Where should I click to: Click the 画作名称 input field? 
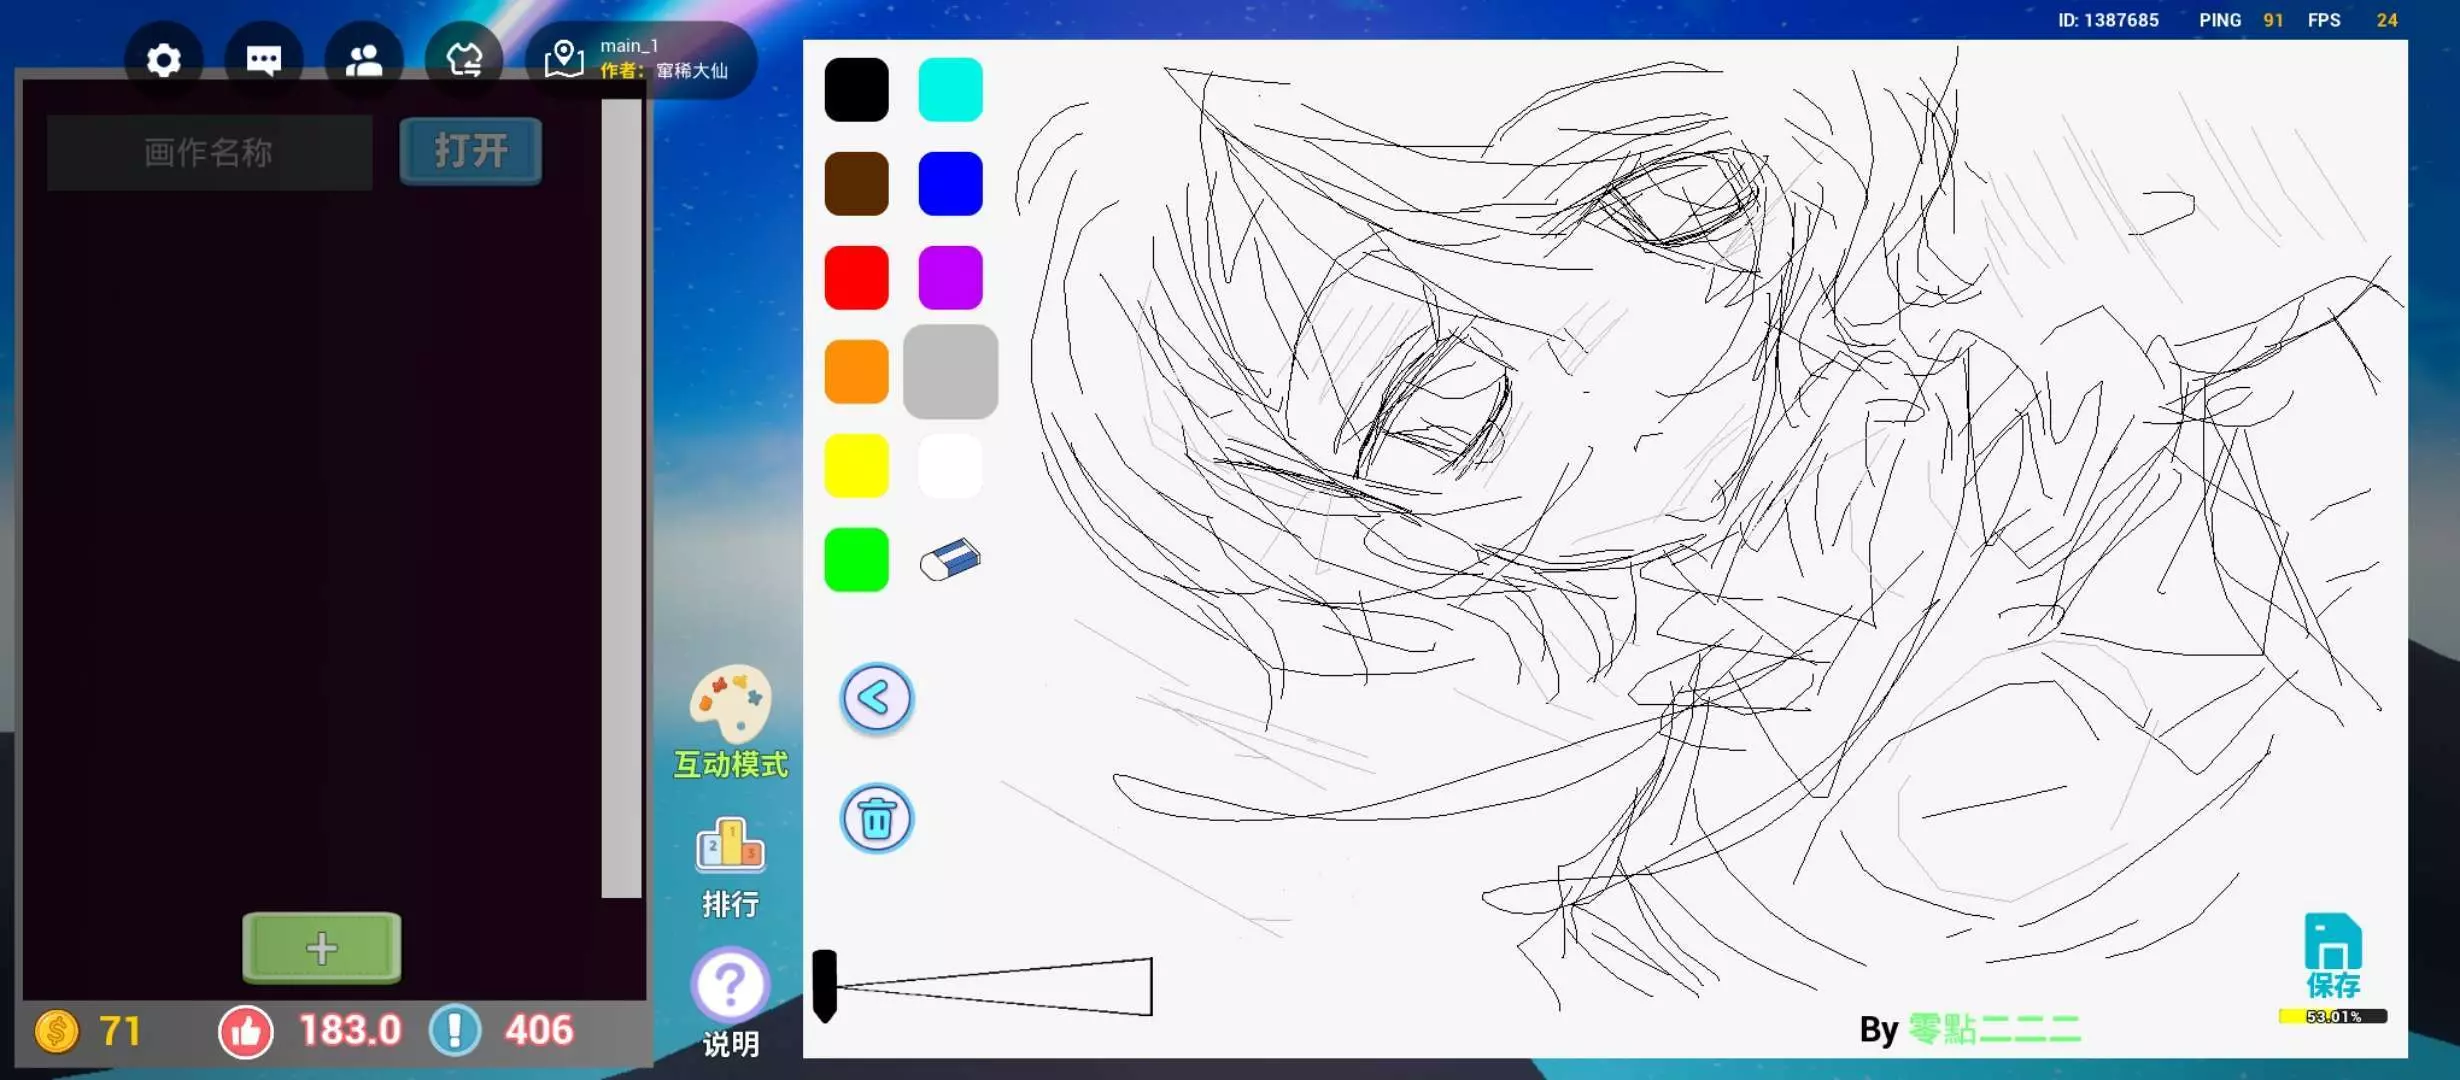coord(209,153)
